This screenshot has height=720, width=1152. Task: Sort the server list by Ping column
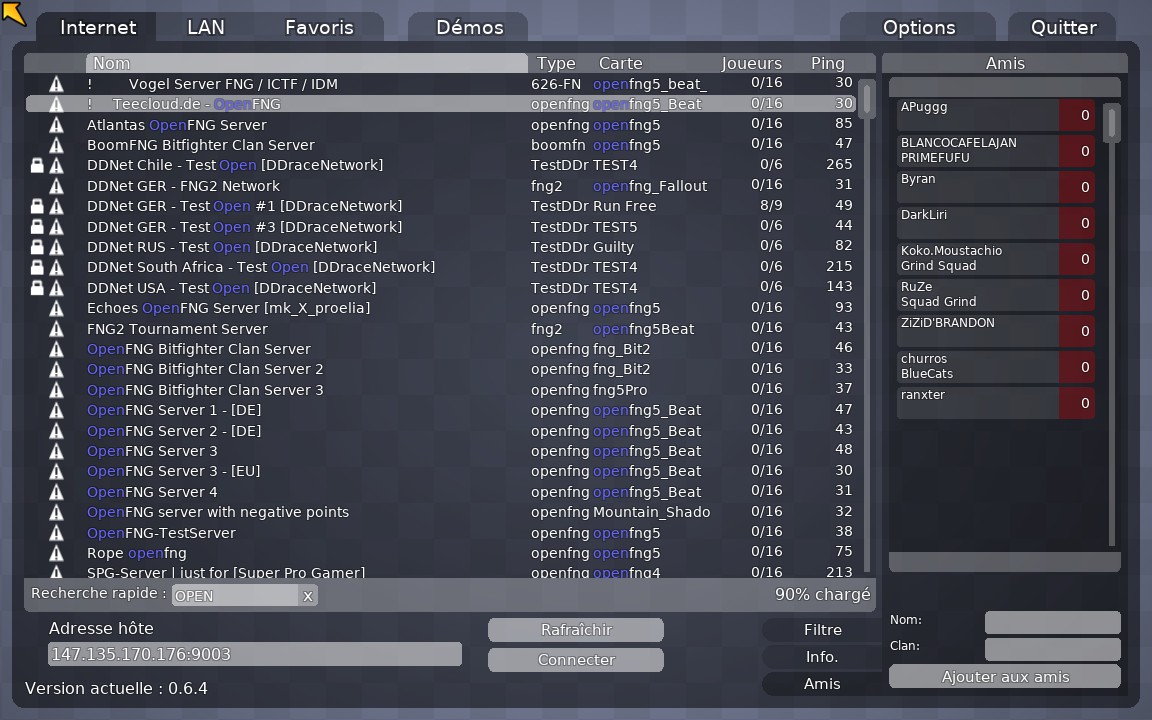(x=827, y=63)
